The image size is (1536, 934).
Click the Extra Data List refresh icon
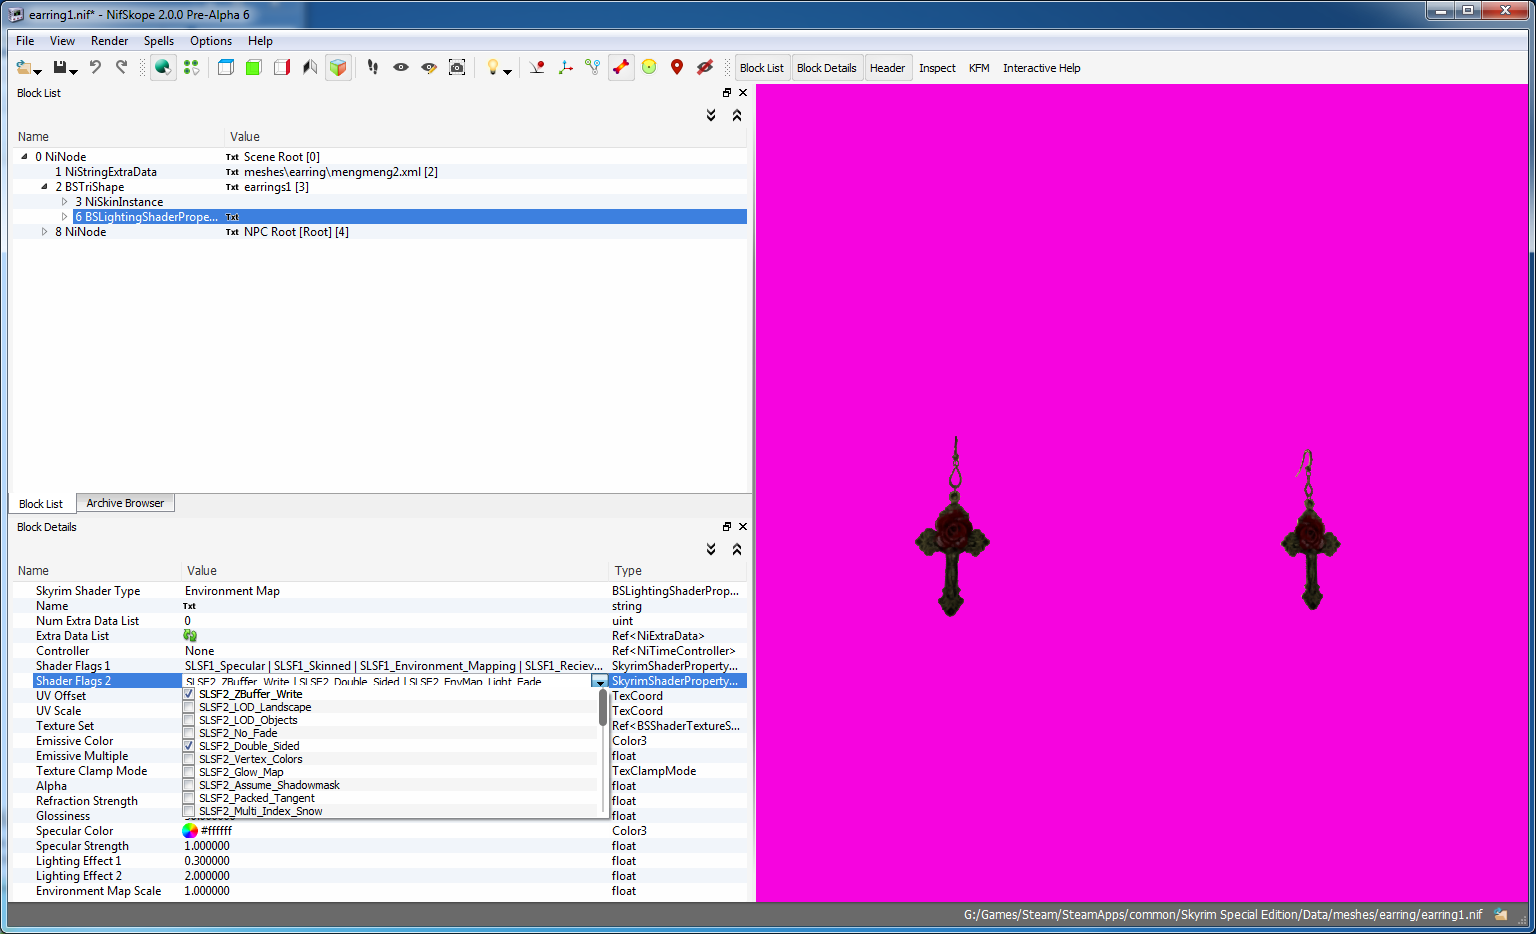click(190, 636)
